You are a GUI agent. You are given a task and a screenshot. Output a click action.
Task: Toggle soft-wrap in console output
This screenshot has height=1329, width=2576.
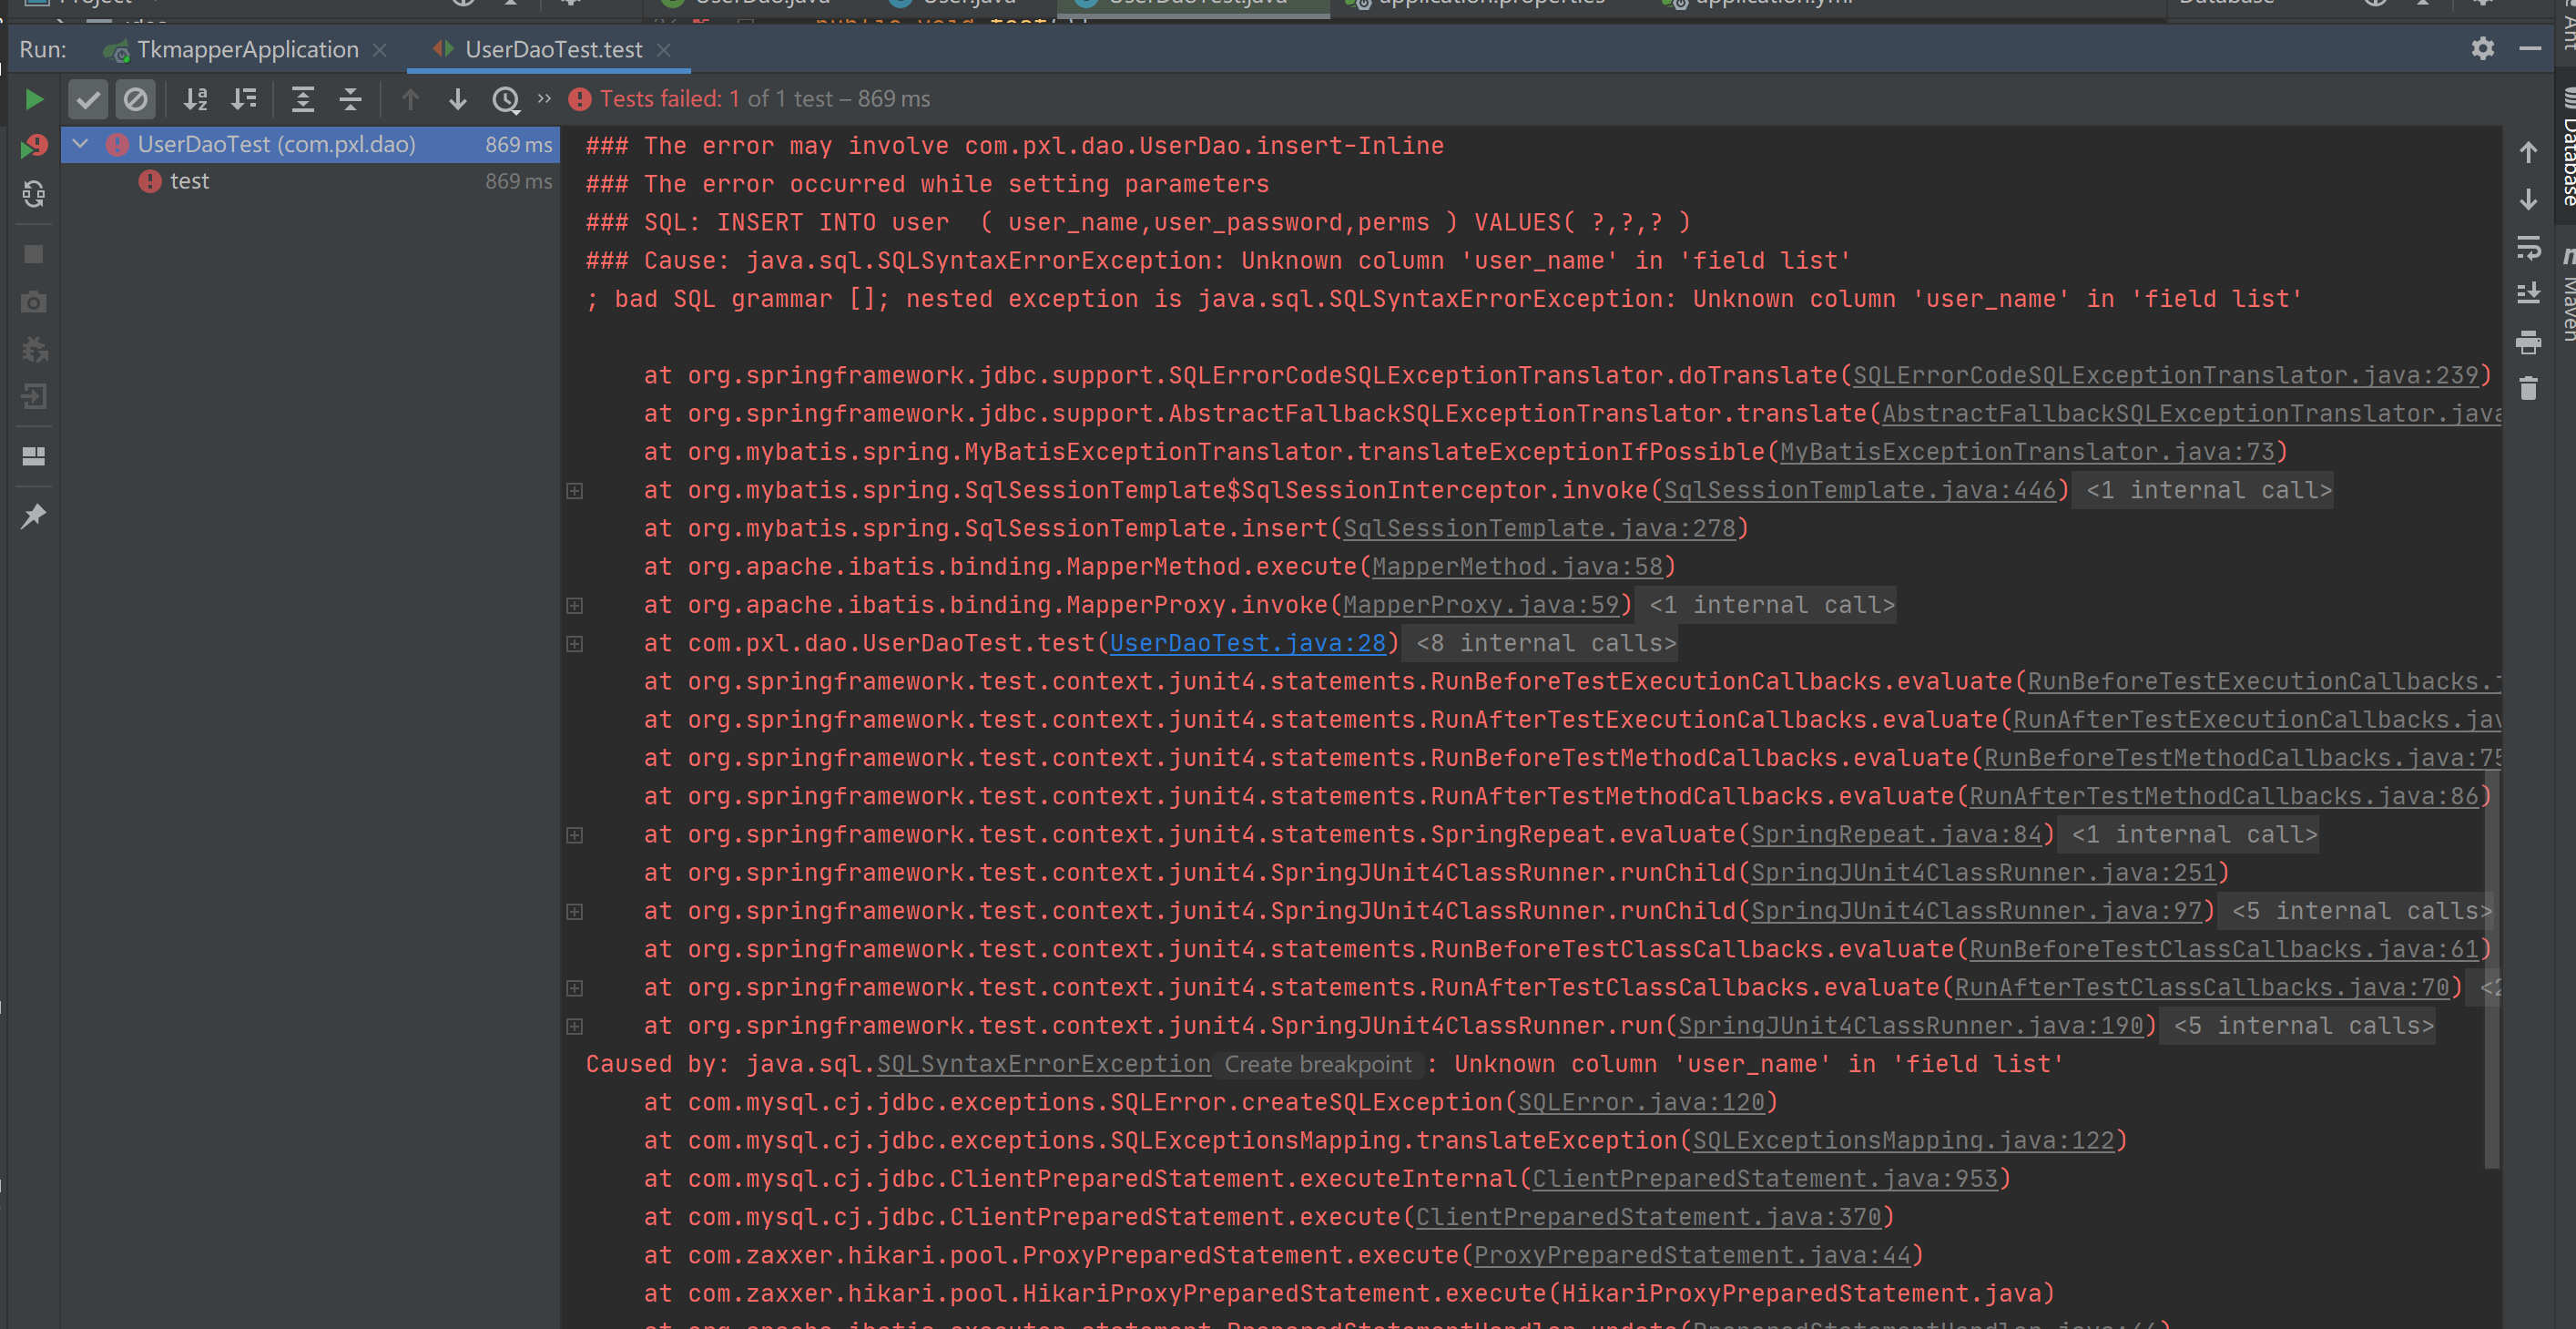[2528, 247]
